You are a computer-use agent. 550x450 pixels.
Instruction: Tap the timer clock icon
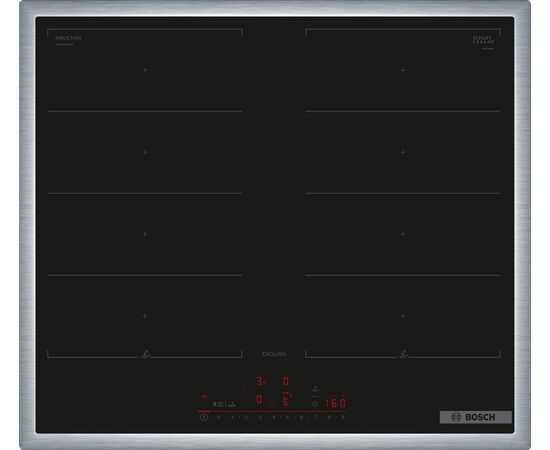(x=315, y=404)
